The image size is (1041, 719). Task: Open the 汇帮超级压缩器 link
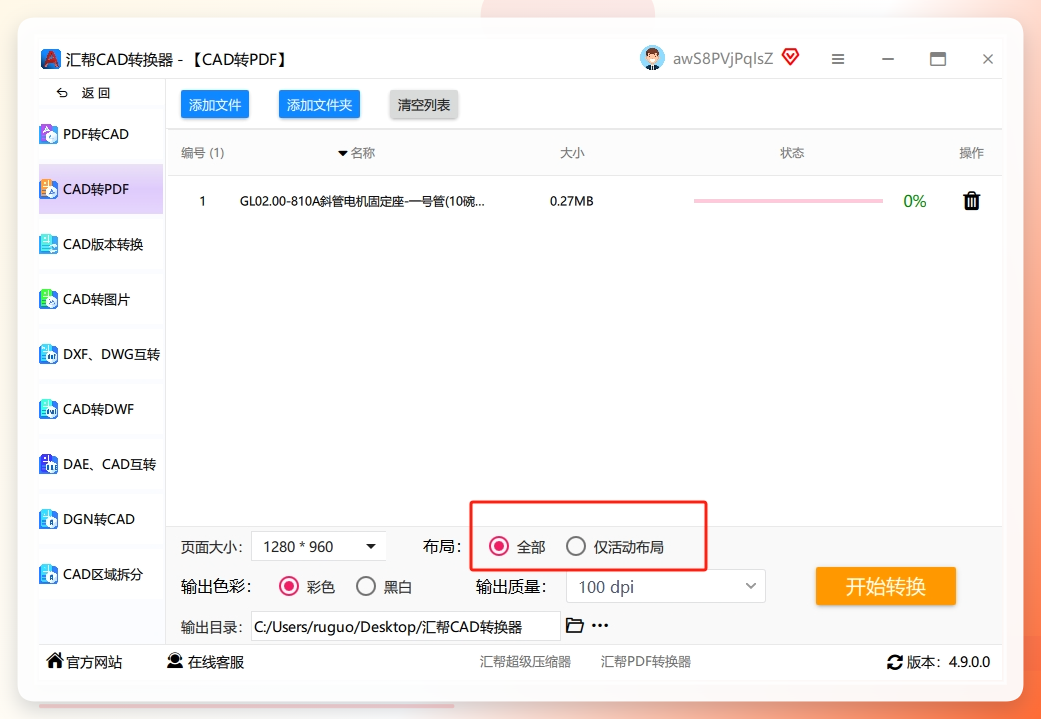coord(526,662)
